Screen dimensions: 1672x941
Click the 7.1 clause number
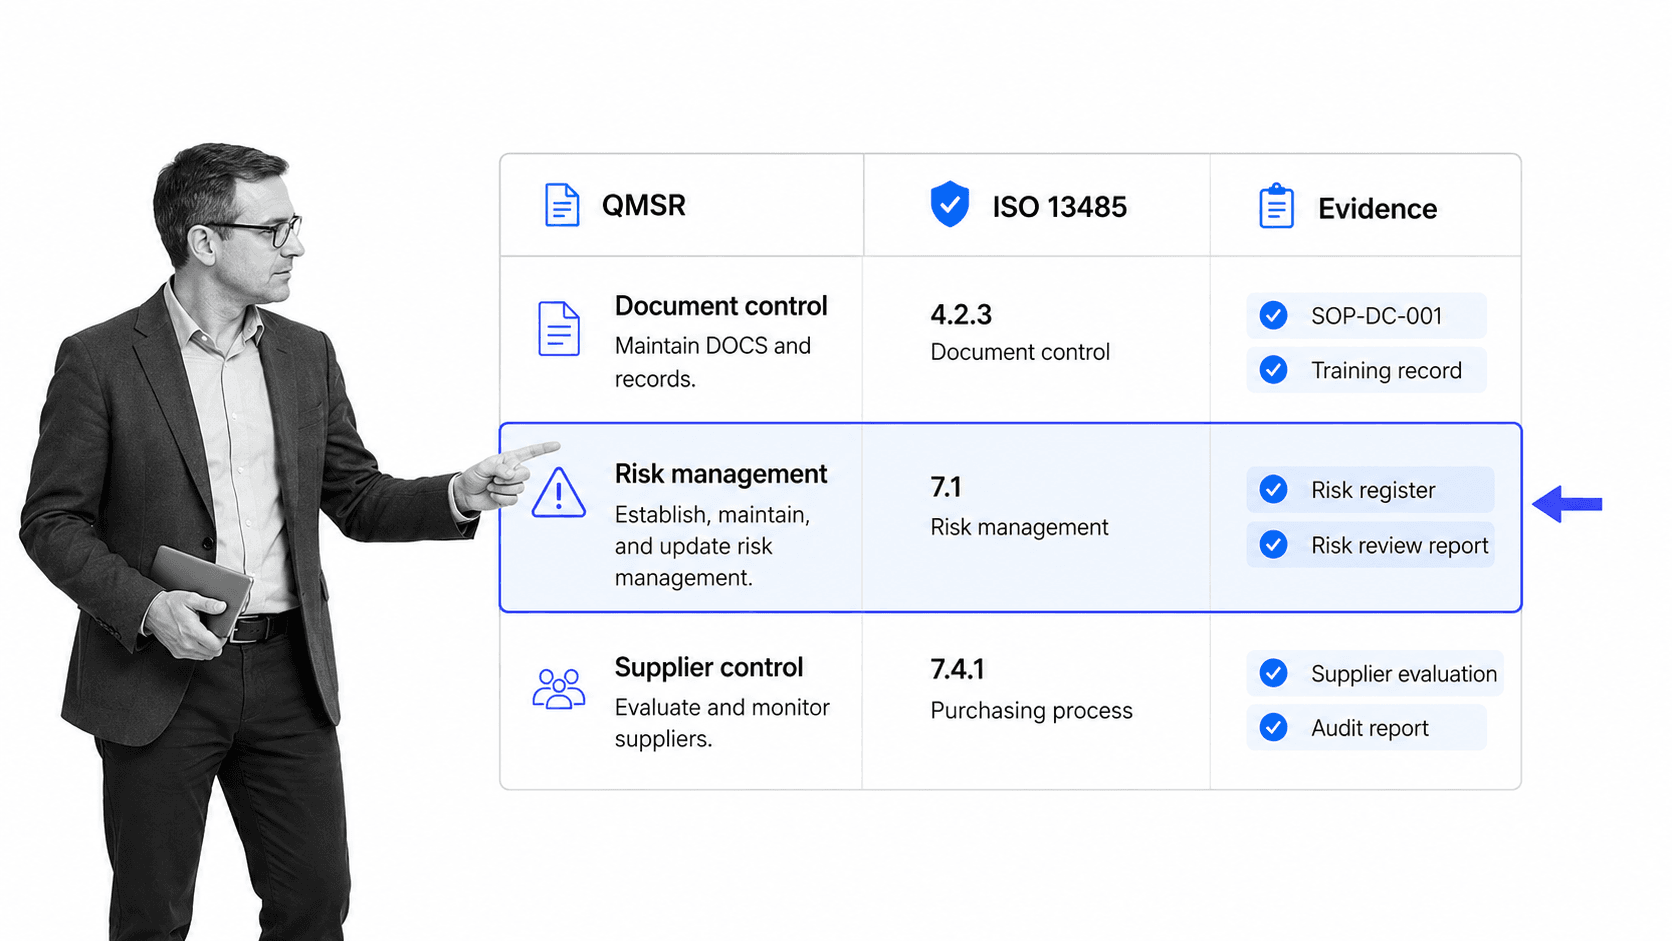pyautogui.click(x=946, y=487)
